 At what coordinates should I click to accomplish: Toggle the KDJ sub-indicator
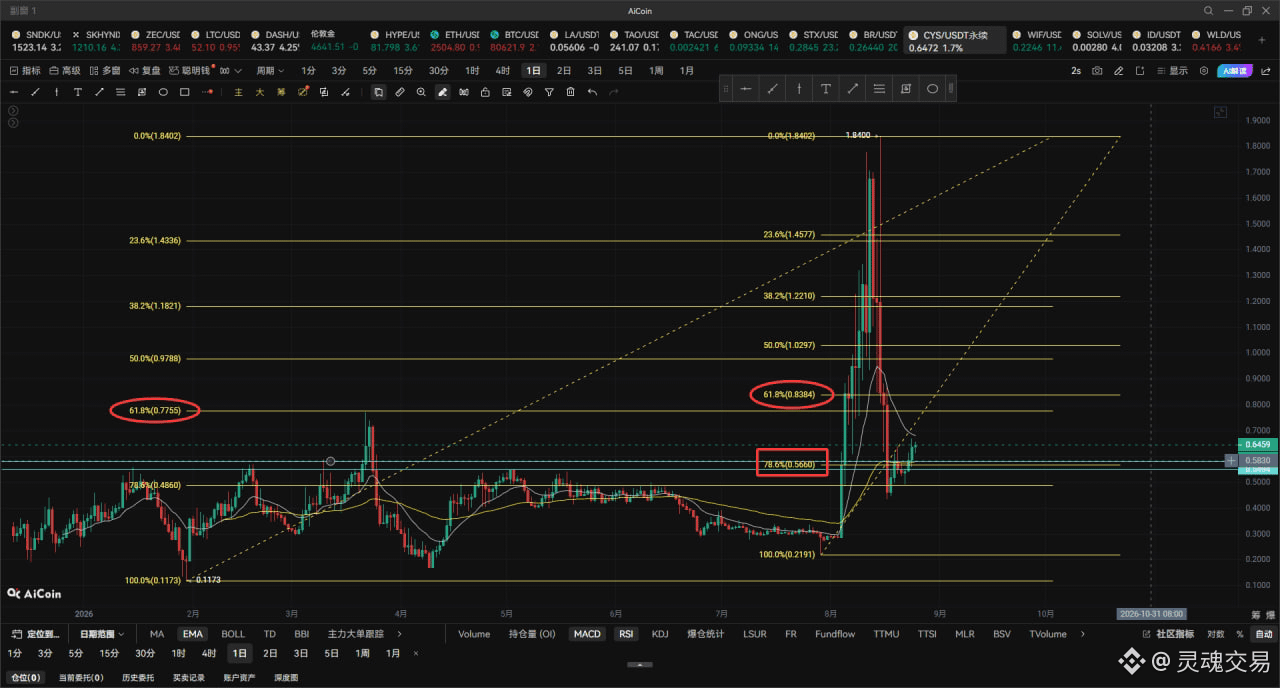coord(660,634)
